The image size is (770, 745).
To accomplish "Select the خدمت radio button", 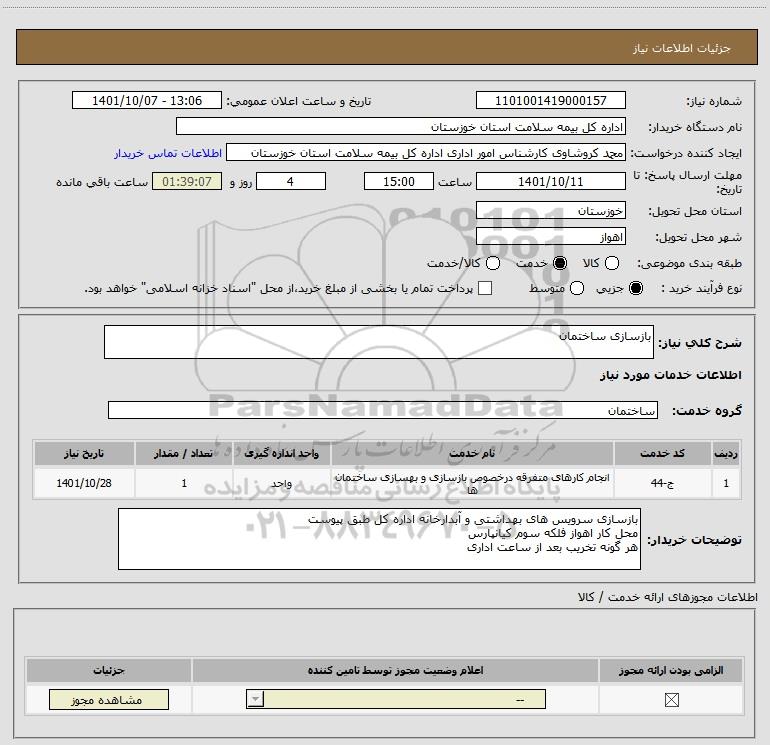I will [559, 263].
